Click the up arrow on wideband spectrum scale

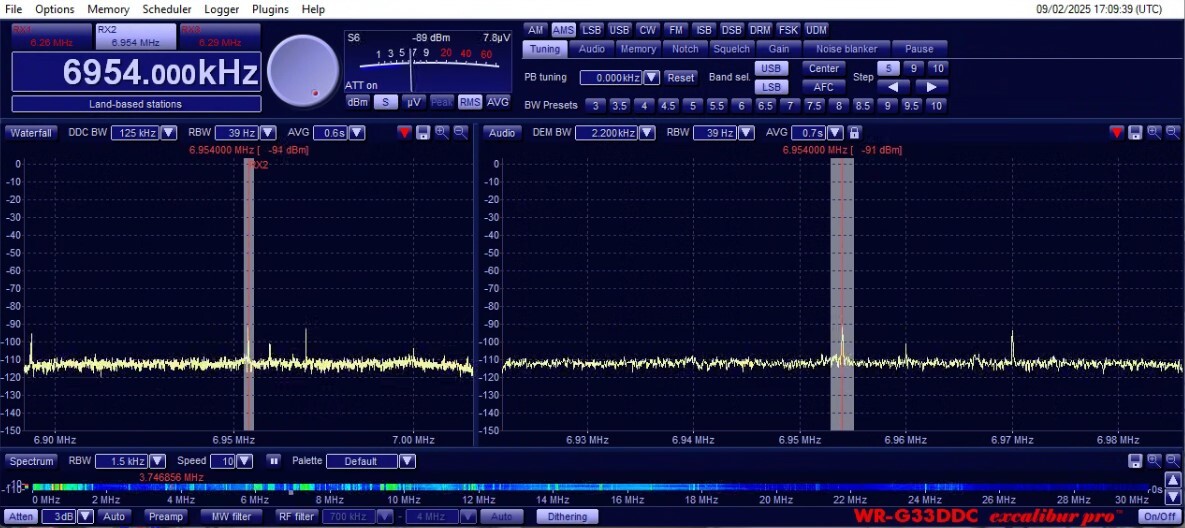pos(1171,480)
